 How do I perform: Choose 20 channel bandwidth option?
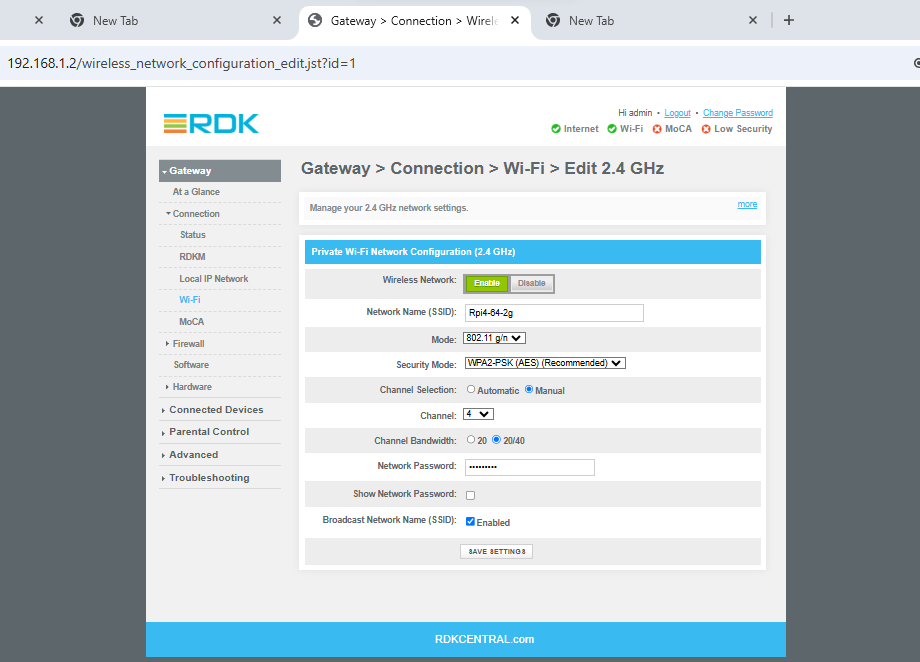tap(471, 440)
